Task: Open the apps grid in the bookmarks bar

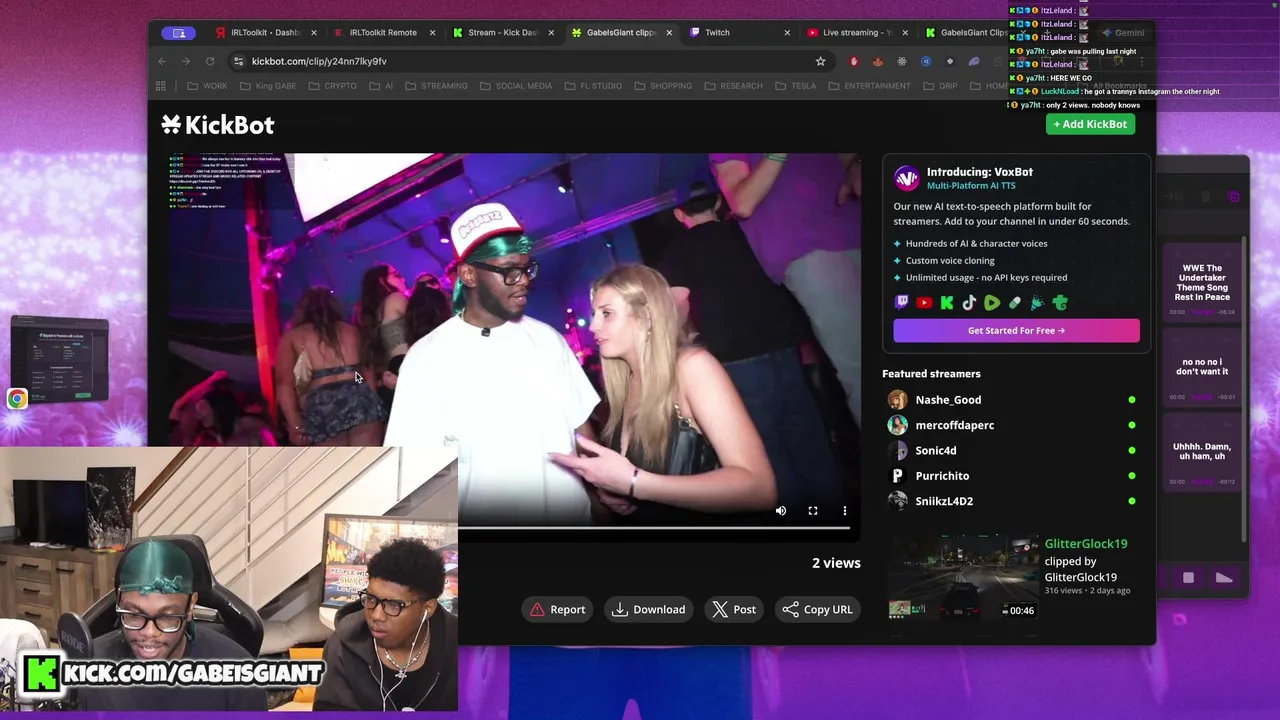Action: pos(160,86)
